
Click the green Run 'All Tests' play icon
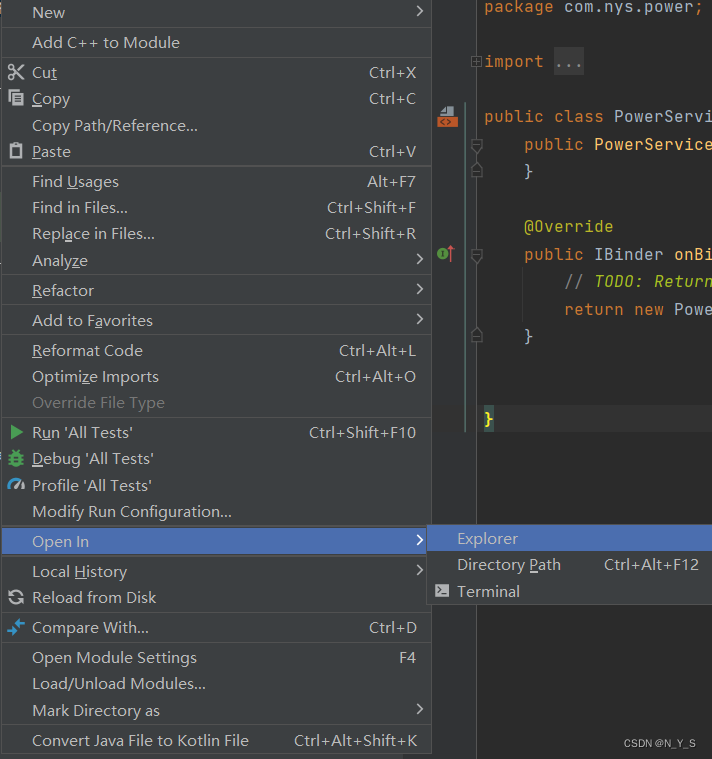16,432
